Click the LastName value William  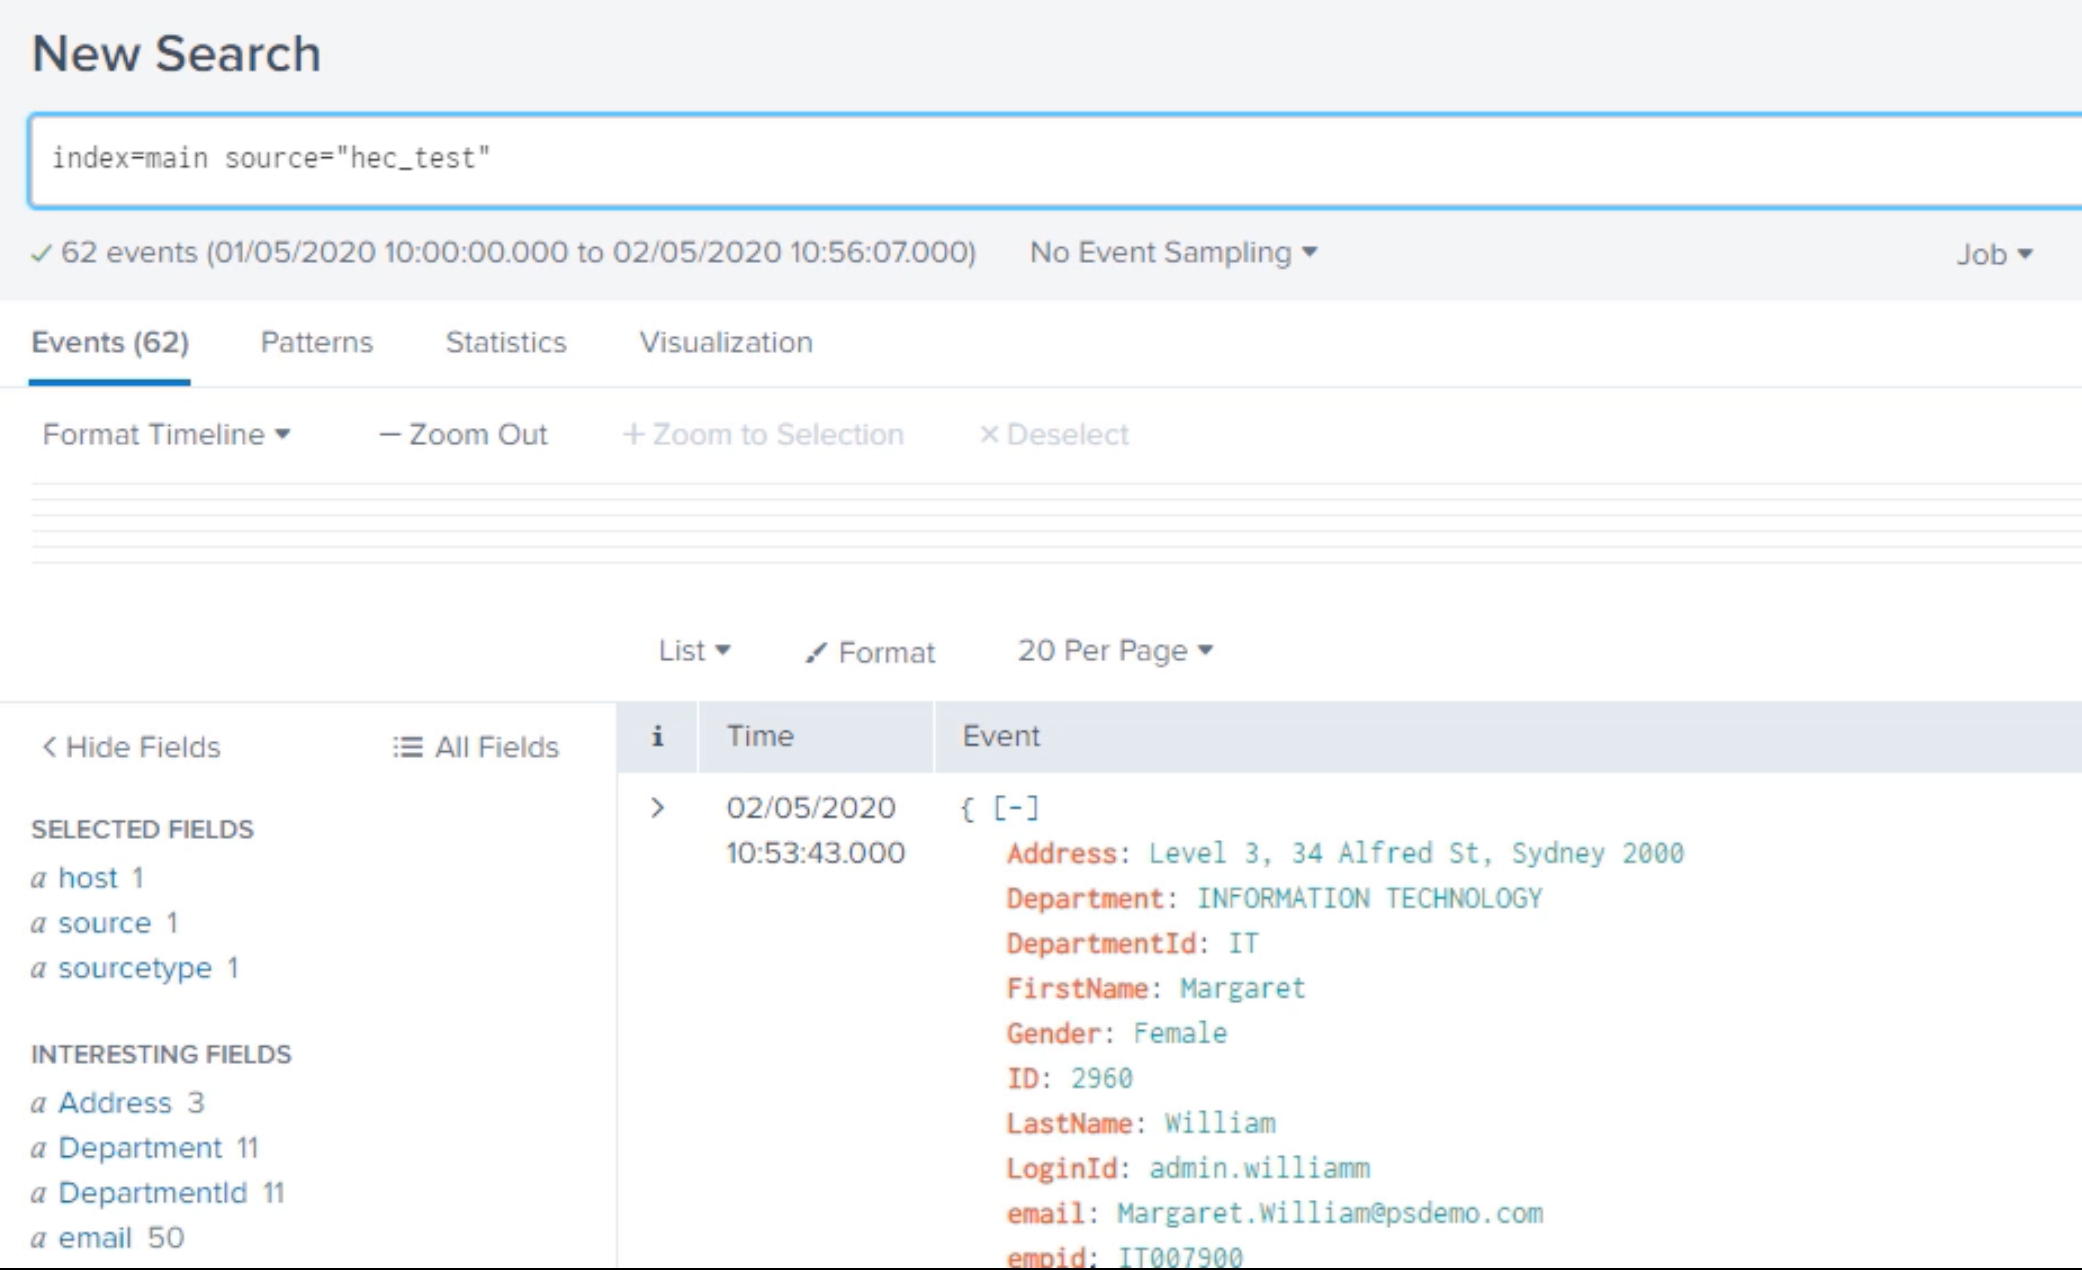(x=1220, y=1124)
